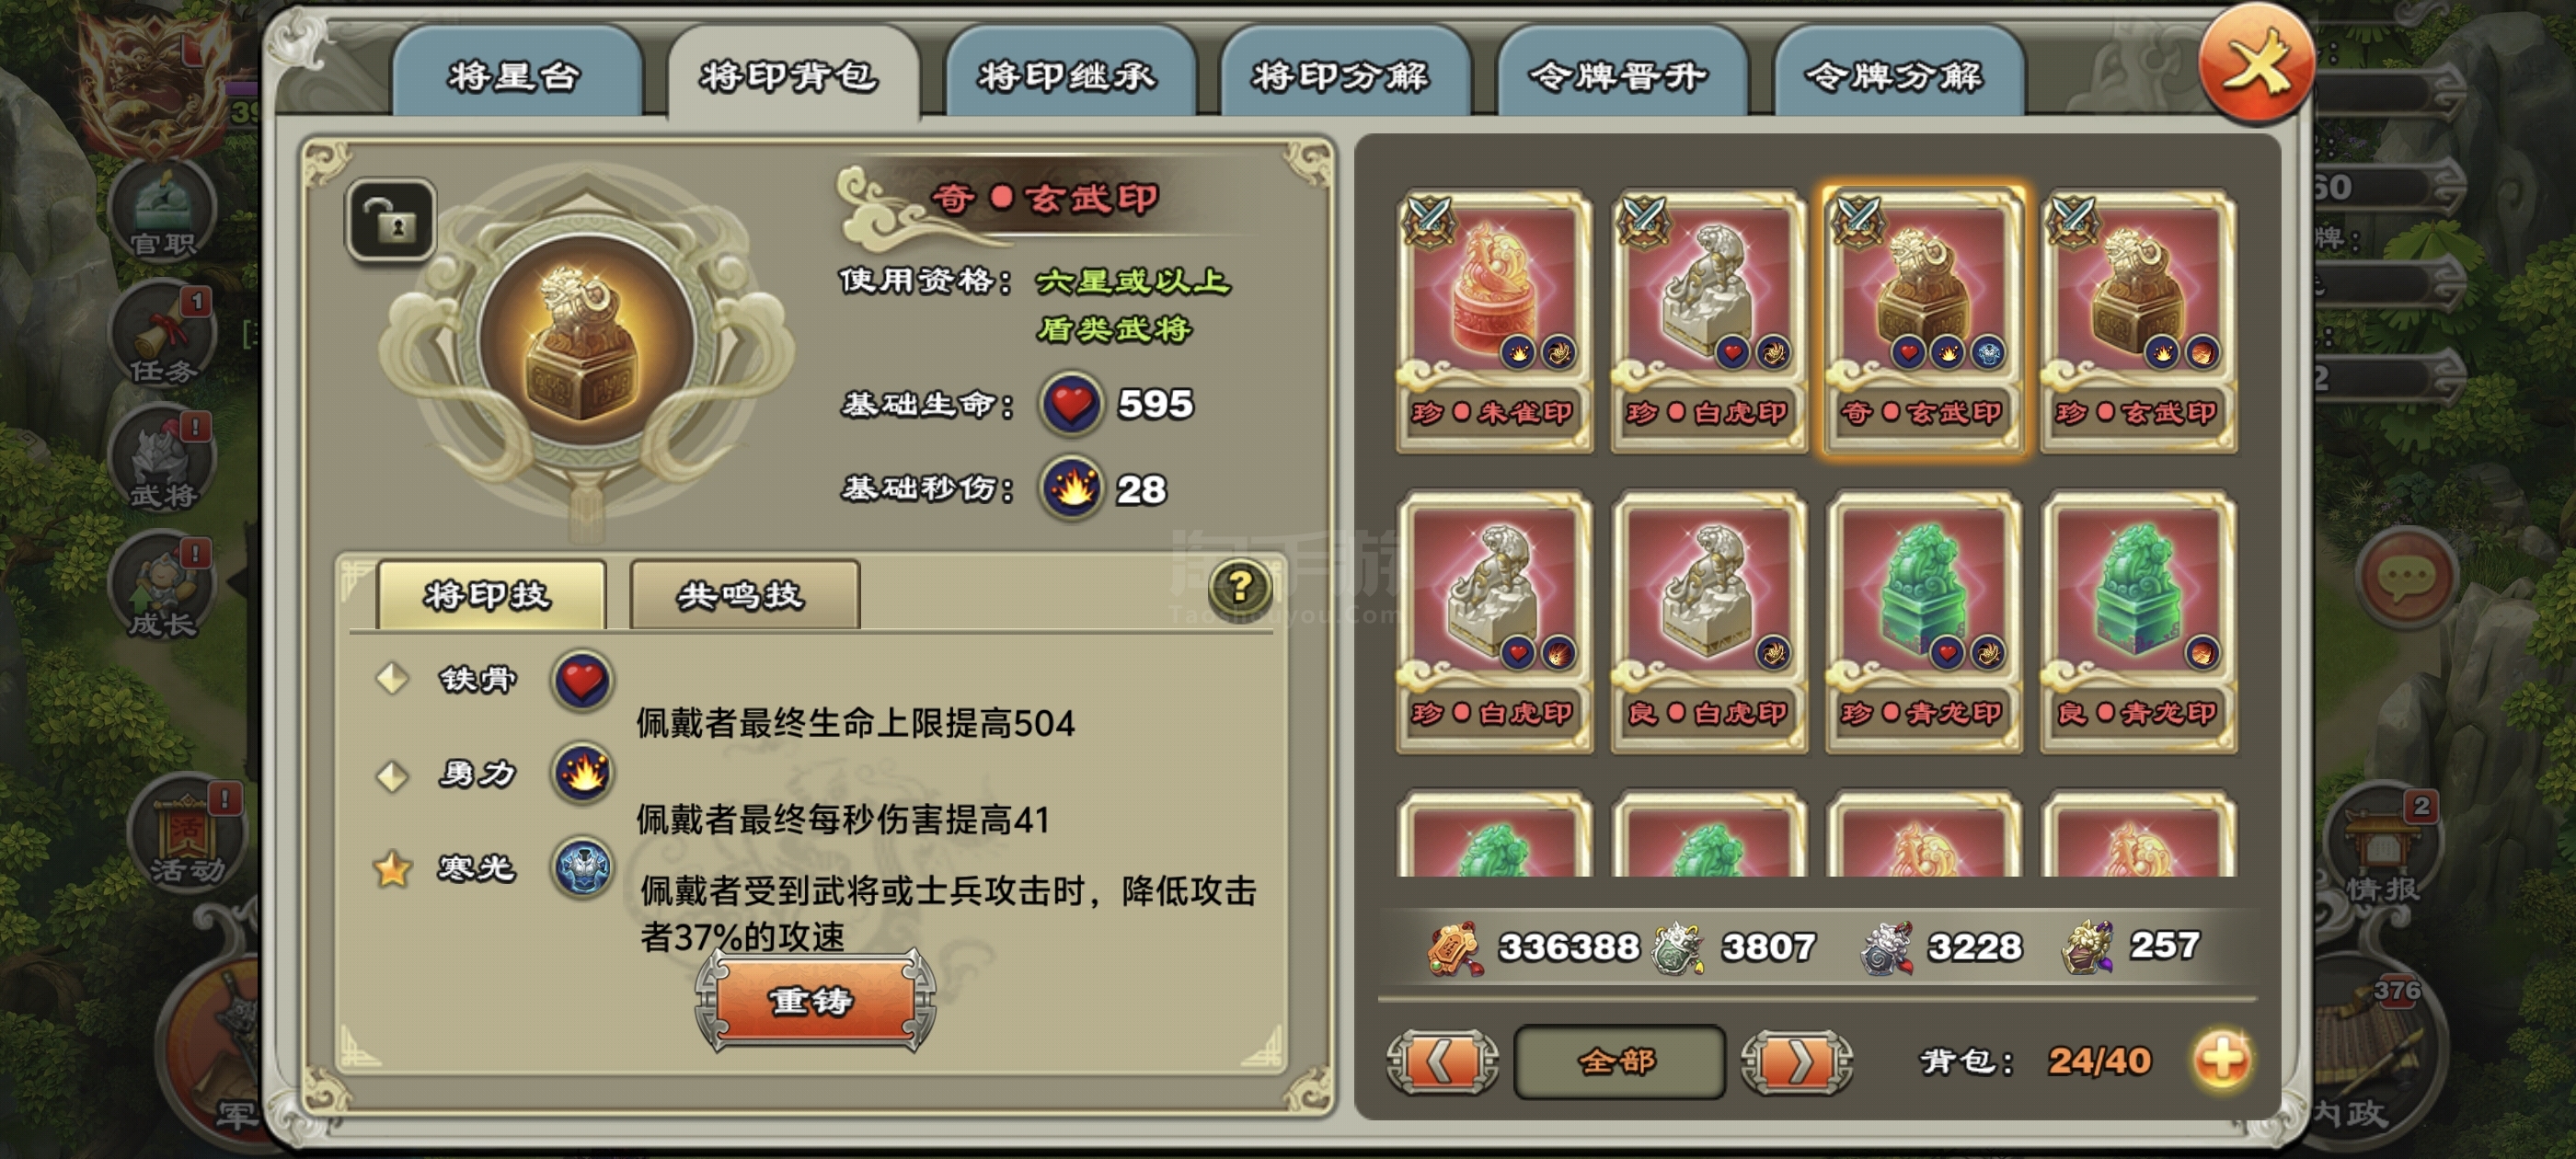Select the 将印技 skill tab
Screen dimensions: 2576x1159
coord(491,595)
